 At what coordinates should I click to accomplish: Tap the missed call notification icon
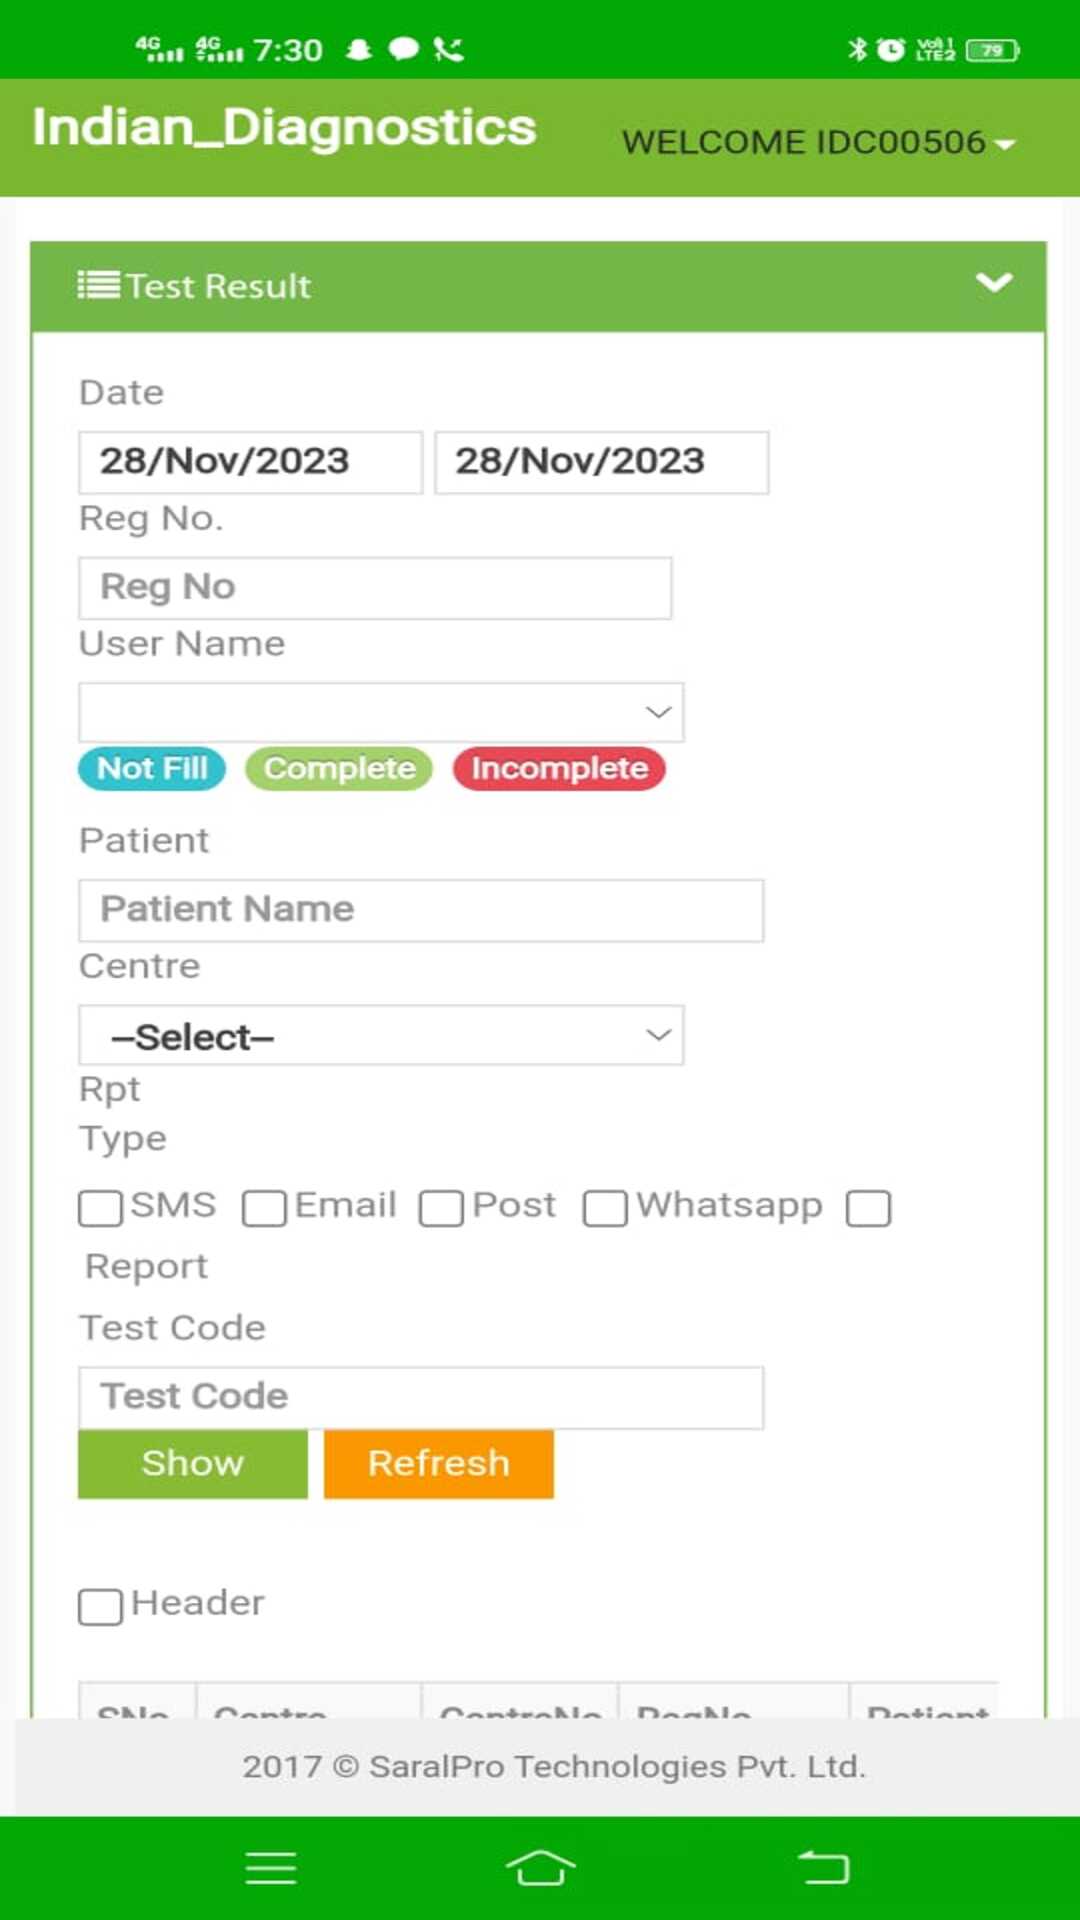point(449,49)
